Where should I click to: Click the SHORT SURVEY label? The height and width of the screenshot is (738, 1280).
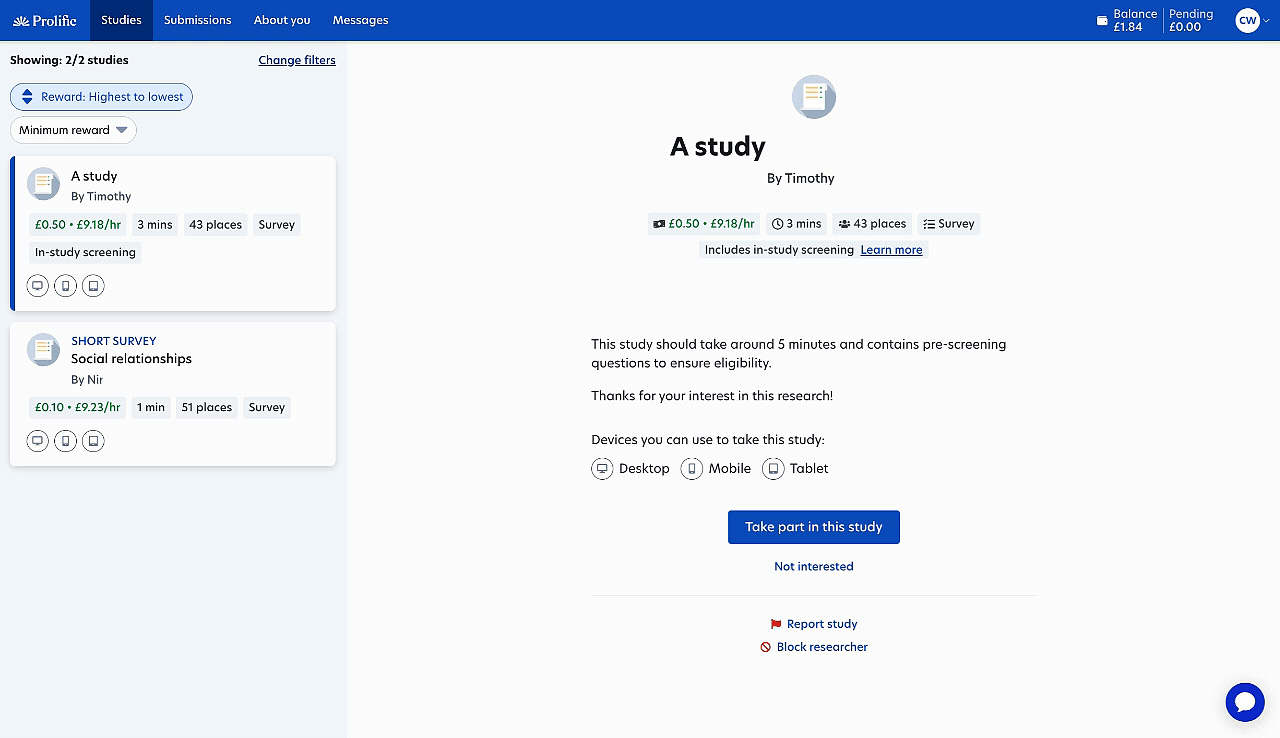114,341
